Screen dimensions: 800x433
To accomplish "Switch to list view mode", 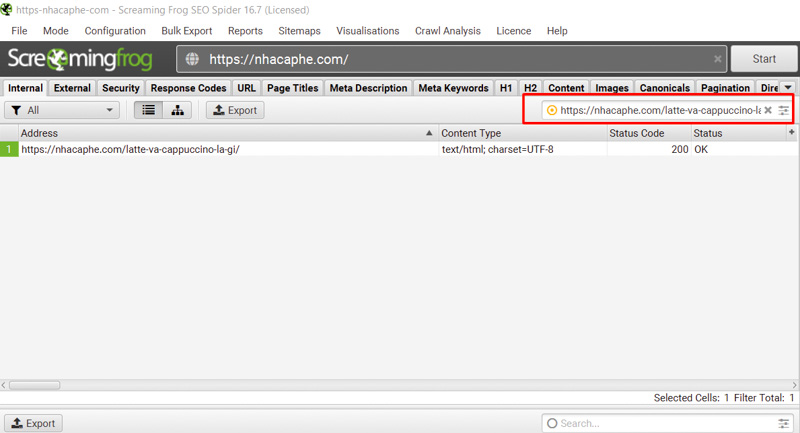I will coord(149,110).
